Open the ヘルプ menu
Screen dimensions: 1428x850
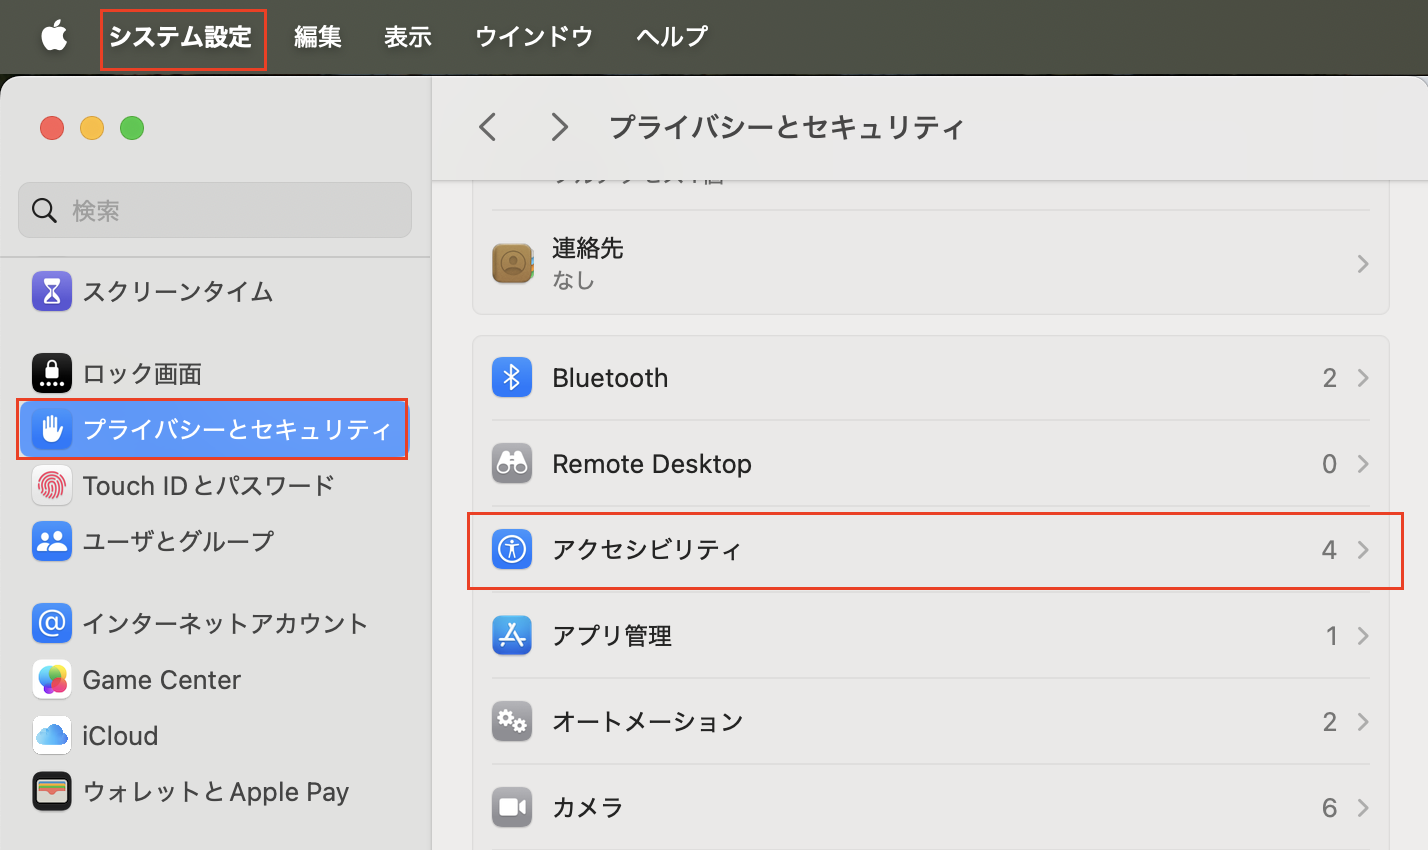[672, 37]
